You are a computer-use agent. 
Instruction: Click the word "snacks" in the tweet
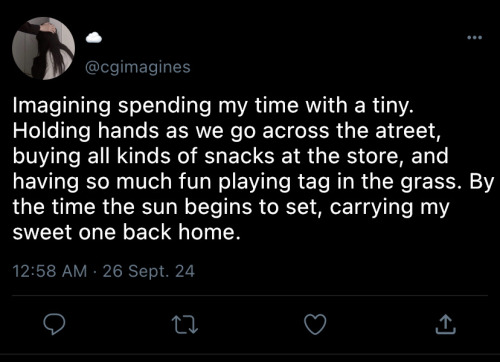(239, 156)
